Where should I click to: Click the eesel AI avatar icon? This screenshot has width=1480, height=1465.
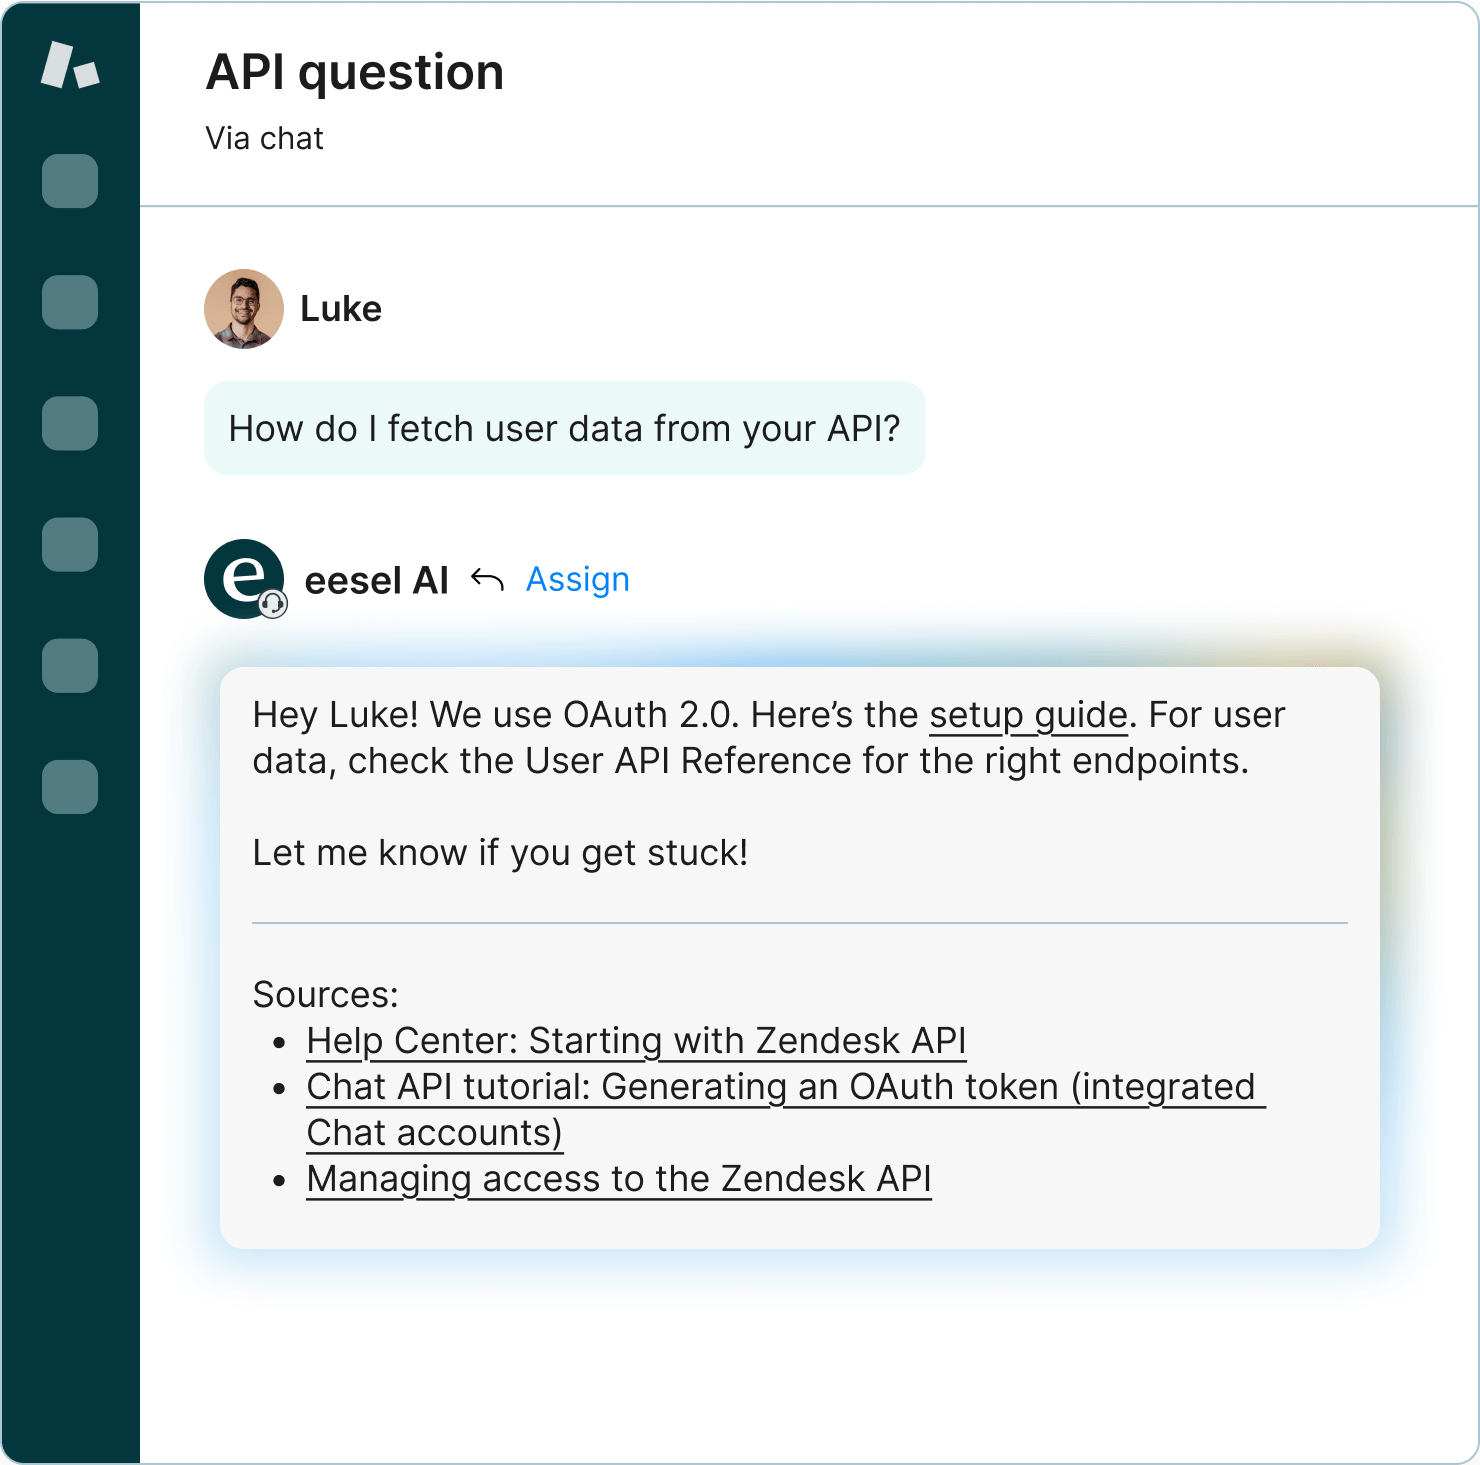tap(245, 579)
